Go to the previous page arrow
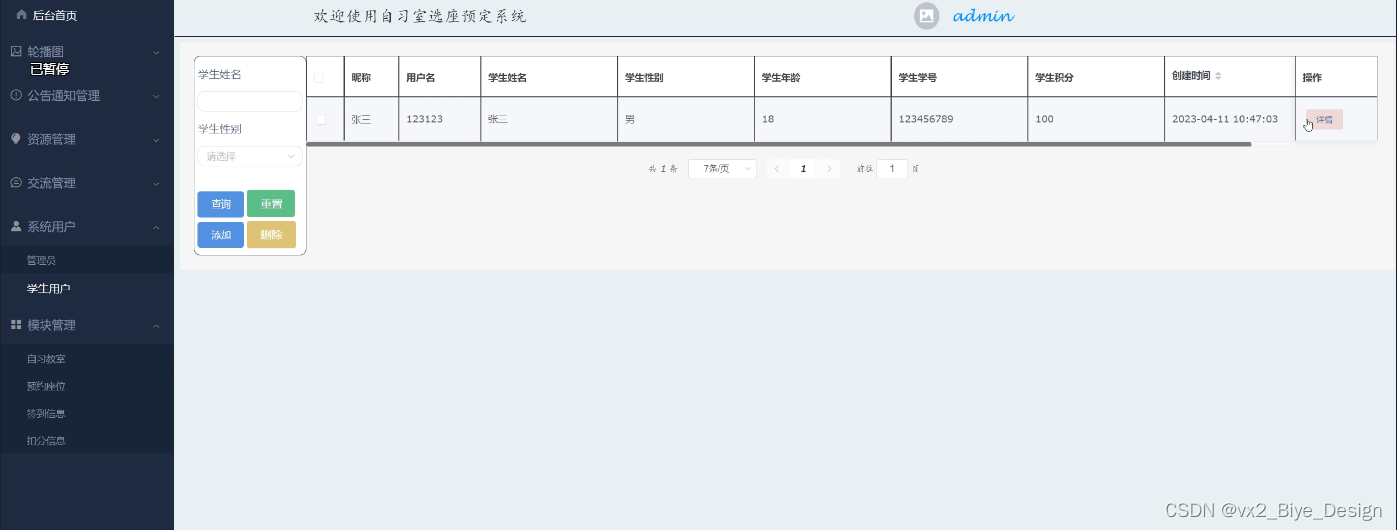This screenshot has width=1397, height=530. pyautogui.click(x=777, y=169)
